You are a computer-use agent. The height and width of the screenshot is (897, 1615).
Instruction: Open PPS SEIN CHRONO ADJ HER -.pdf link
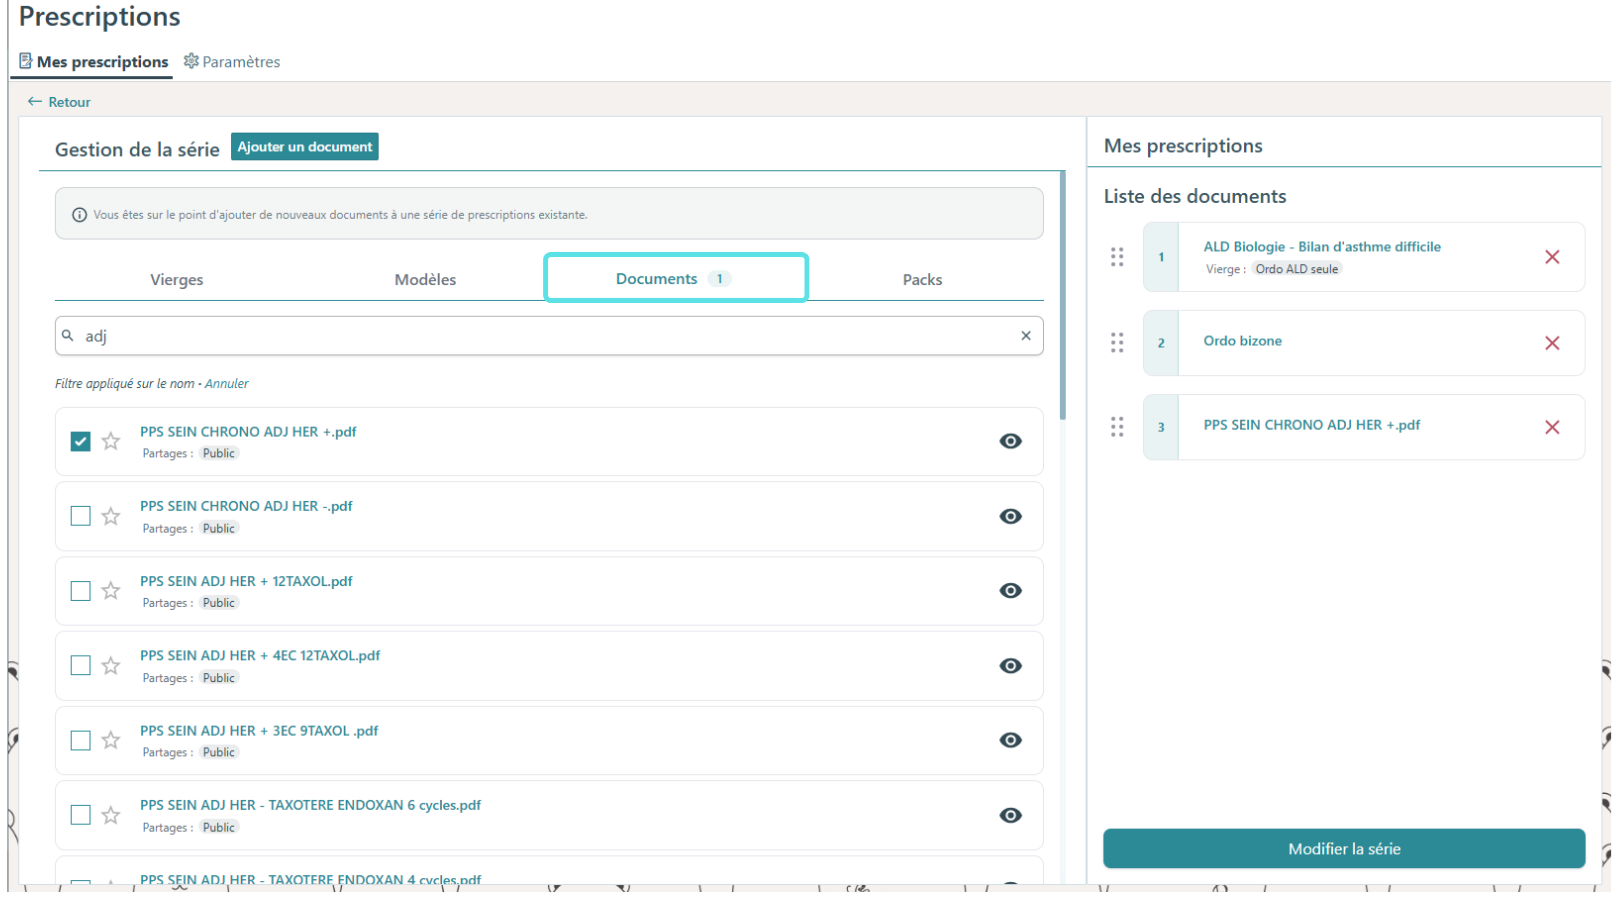tap(246, 506)
